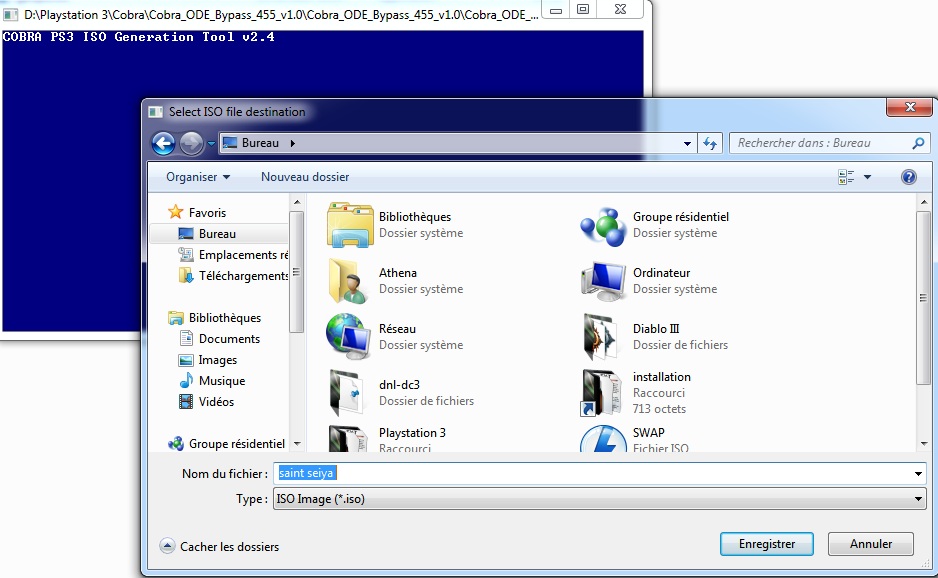Click the Rechercher dans Bureau search field
938x578 pixels.
820,143
